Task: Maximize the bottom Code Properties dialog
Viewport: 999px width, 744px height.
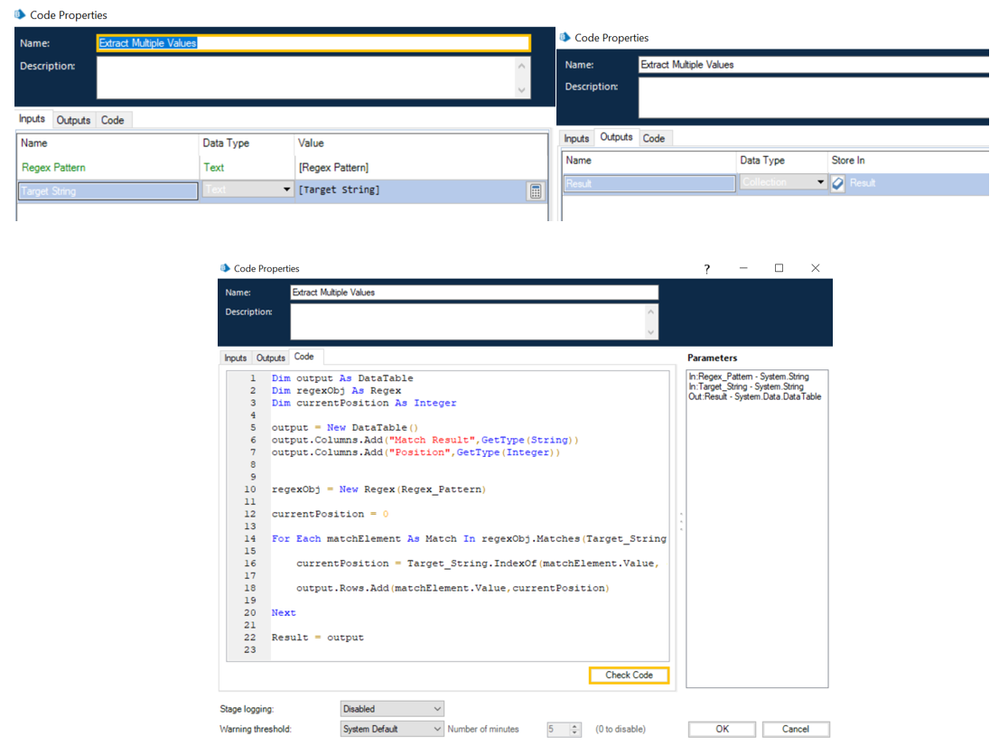Action: [x=779, y=268]
